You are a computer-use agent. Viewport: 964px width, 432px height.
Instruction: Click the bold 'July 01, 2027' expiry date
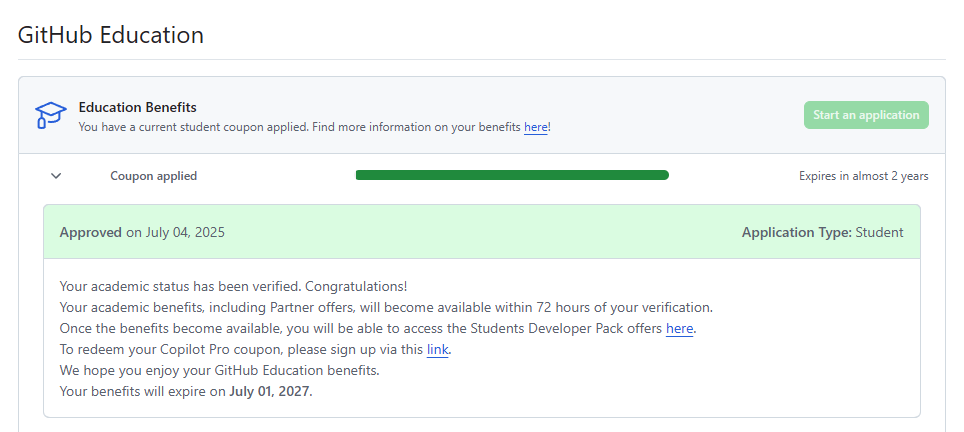click(x=270, y=391)
